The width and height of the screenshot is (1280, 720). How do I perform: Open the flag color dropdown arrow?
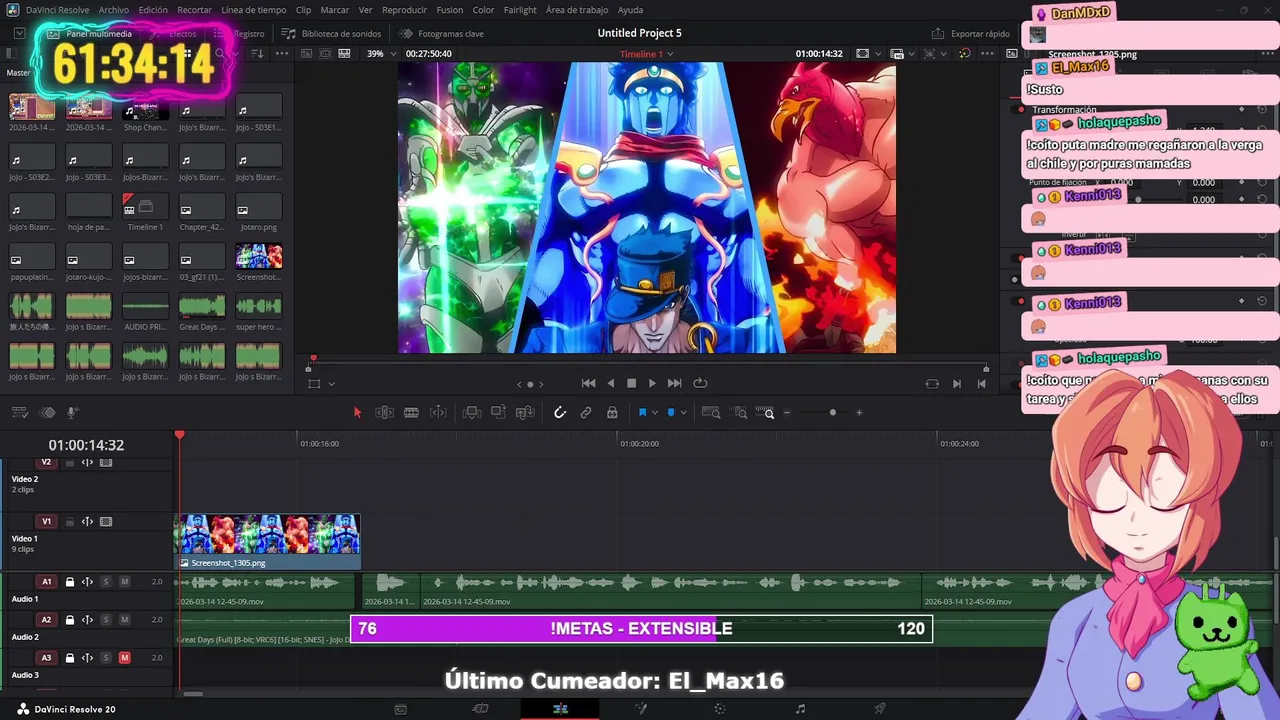tap(654, 413)
